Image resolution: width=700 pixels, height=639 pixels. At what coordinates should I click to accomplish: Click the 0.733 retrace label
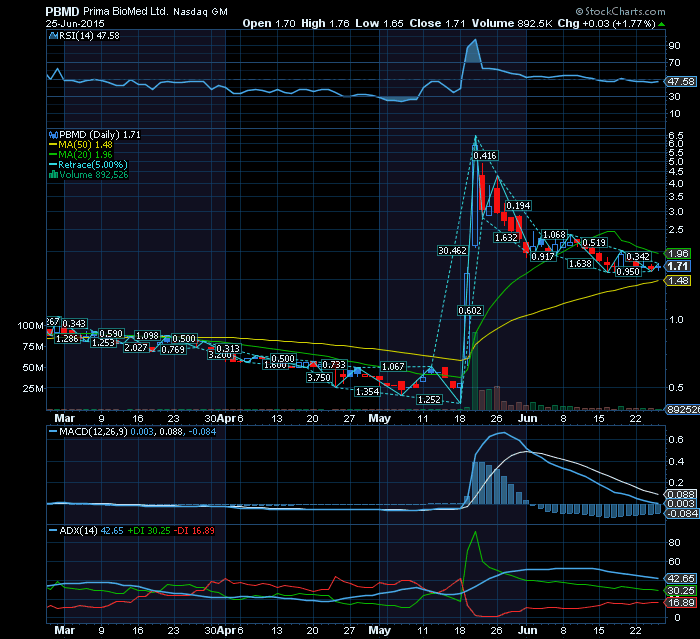pos(334,365)
